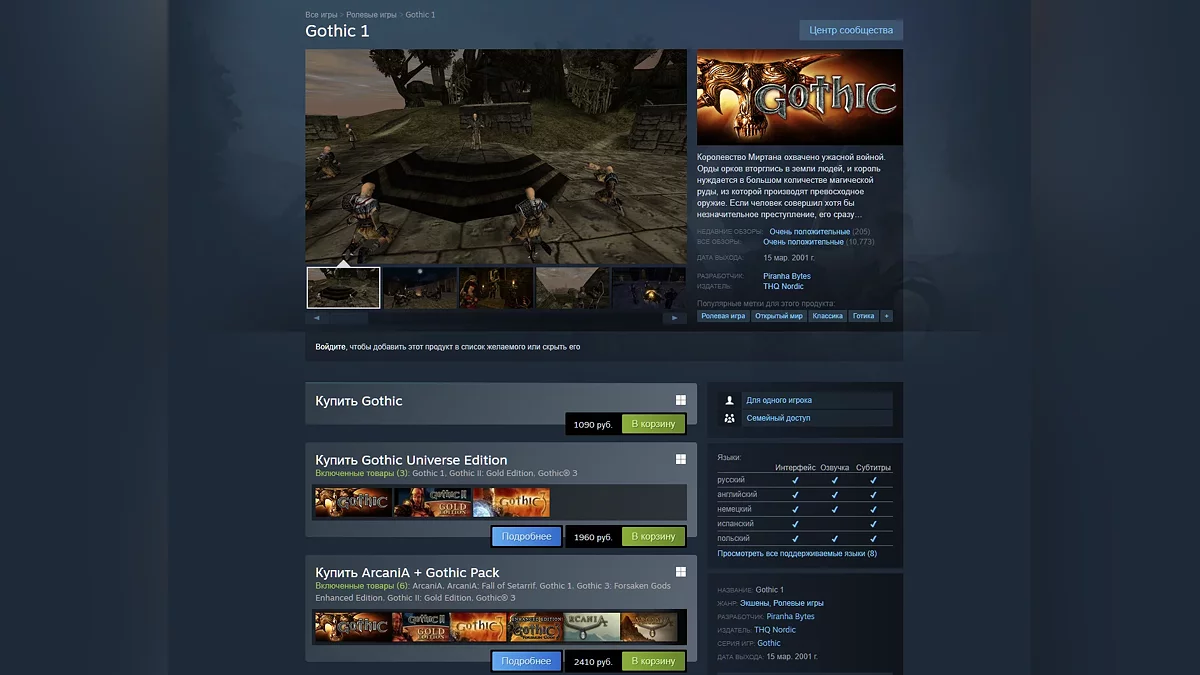Click right arrow of screenshot strip scrollbar
The height and width of the screenshot is (675, 1200).
click(675, 318)
